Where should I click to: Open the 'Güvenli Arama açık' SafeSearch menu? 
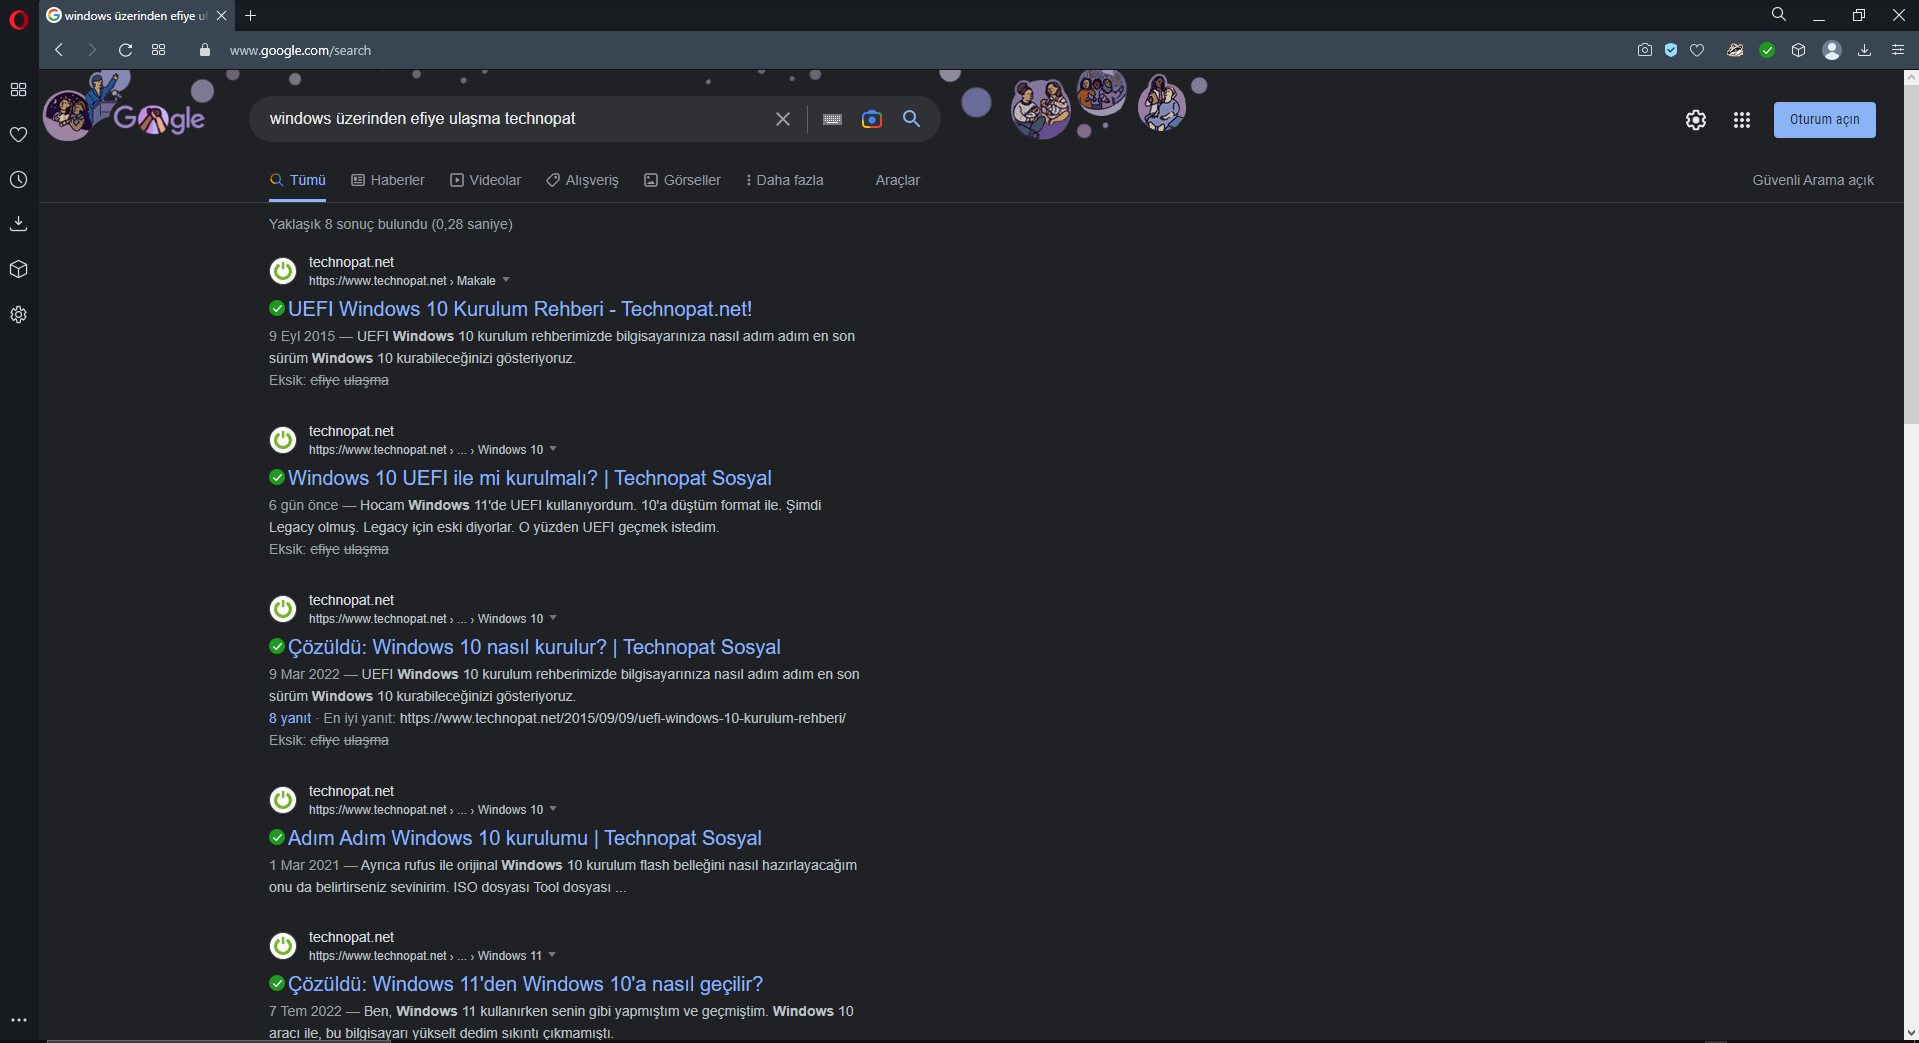pyautogui.click(x=1813, y=180)
